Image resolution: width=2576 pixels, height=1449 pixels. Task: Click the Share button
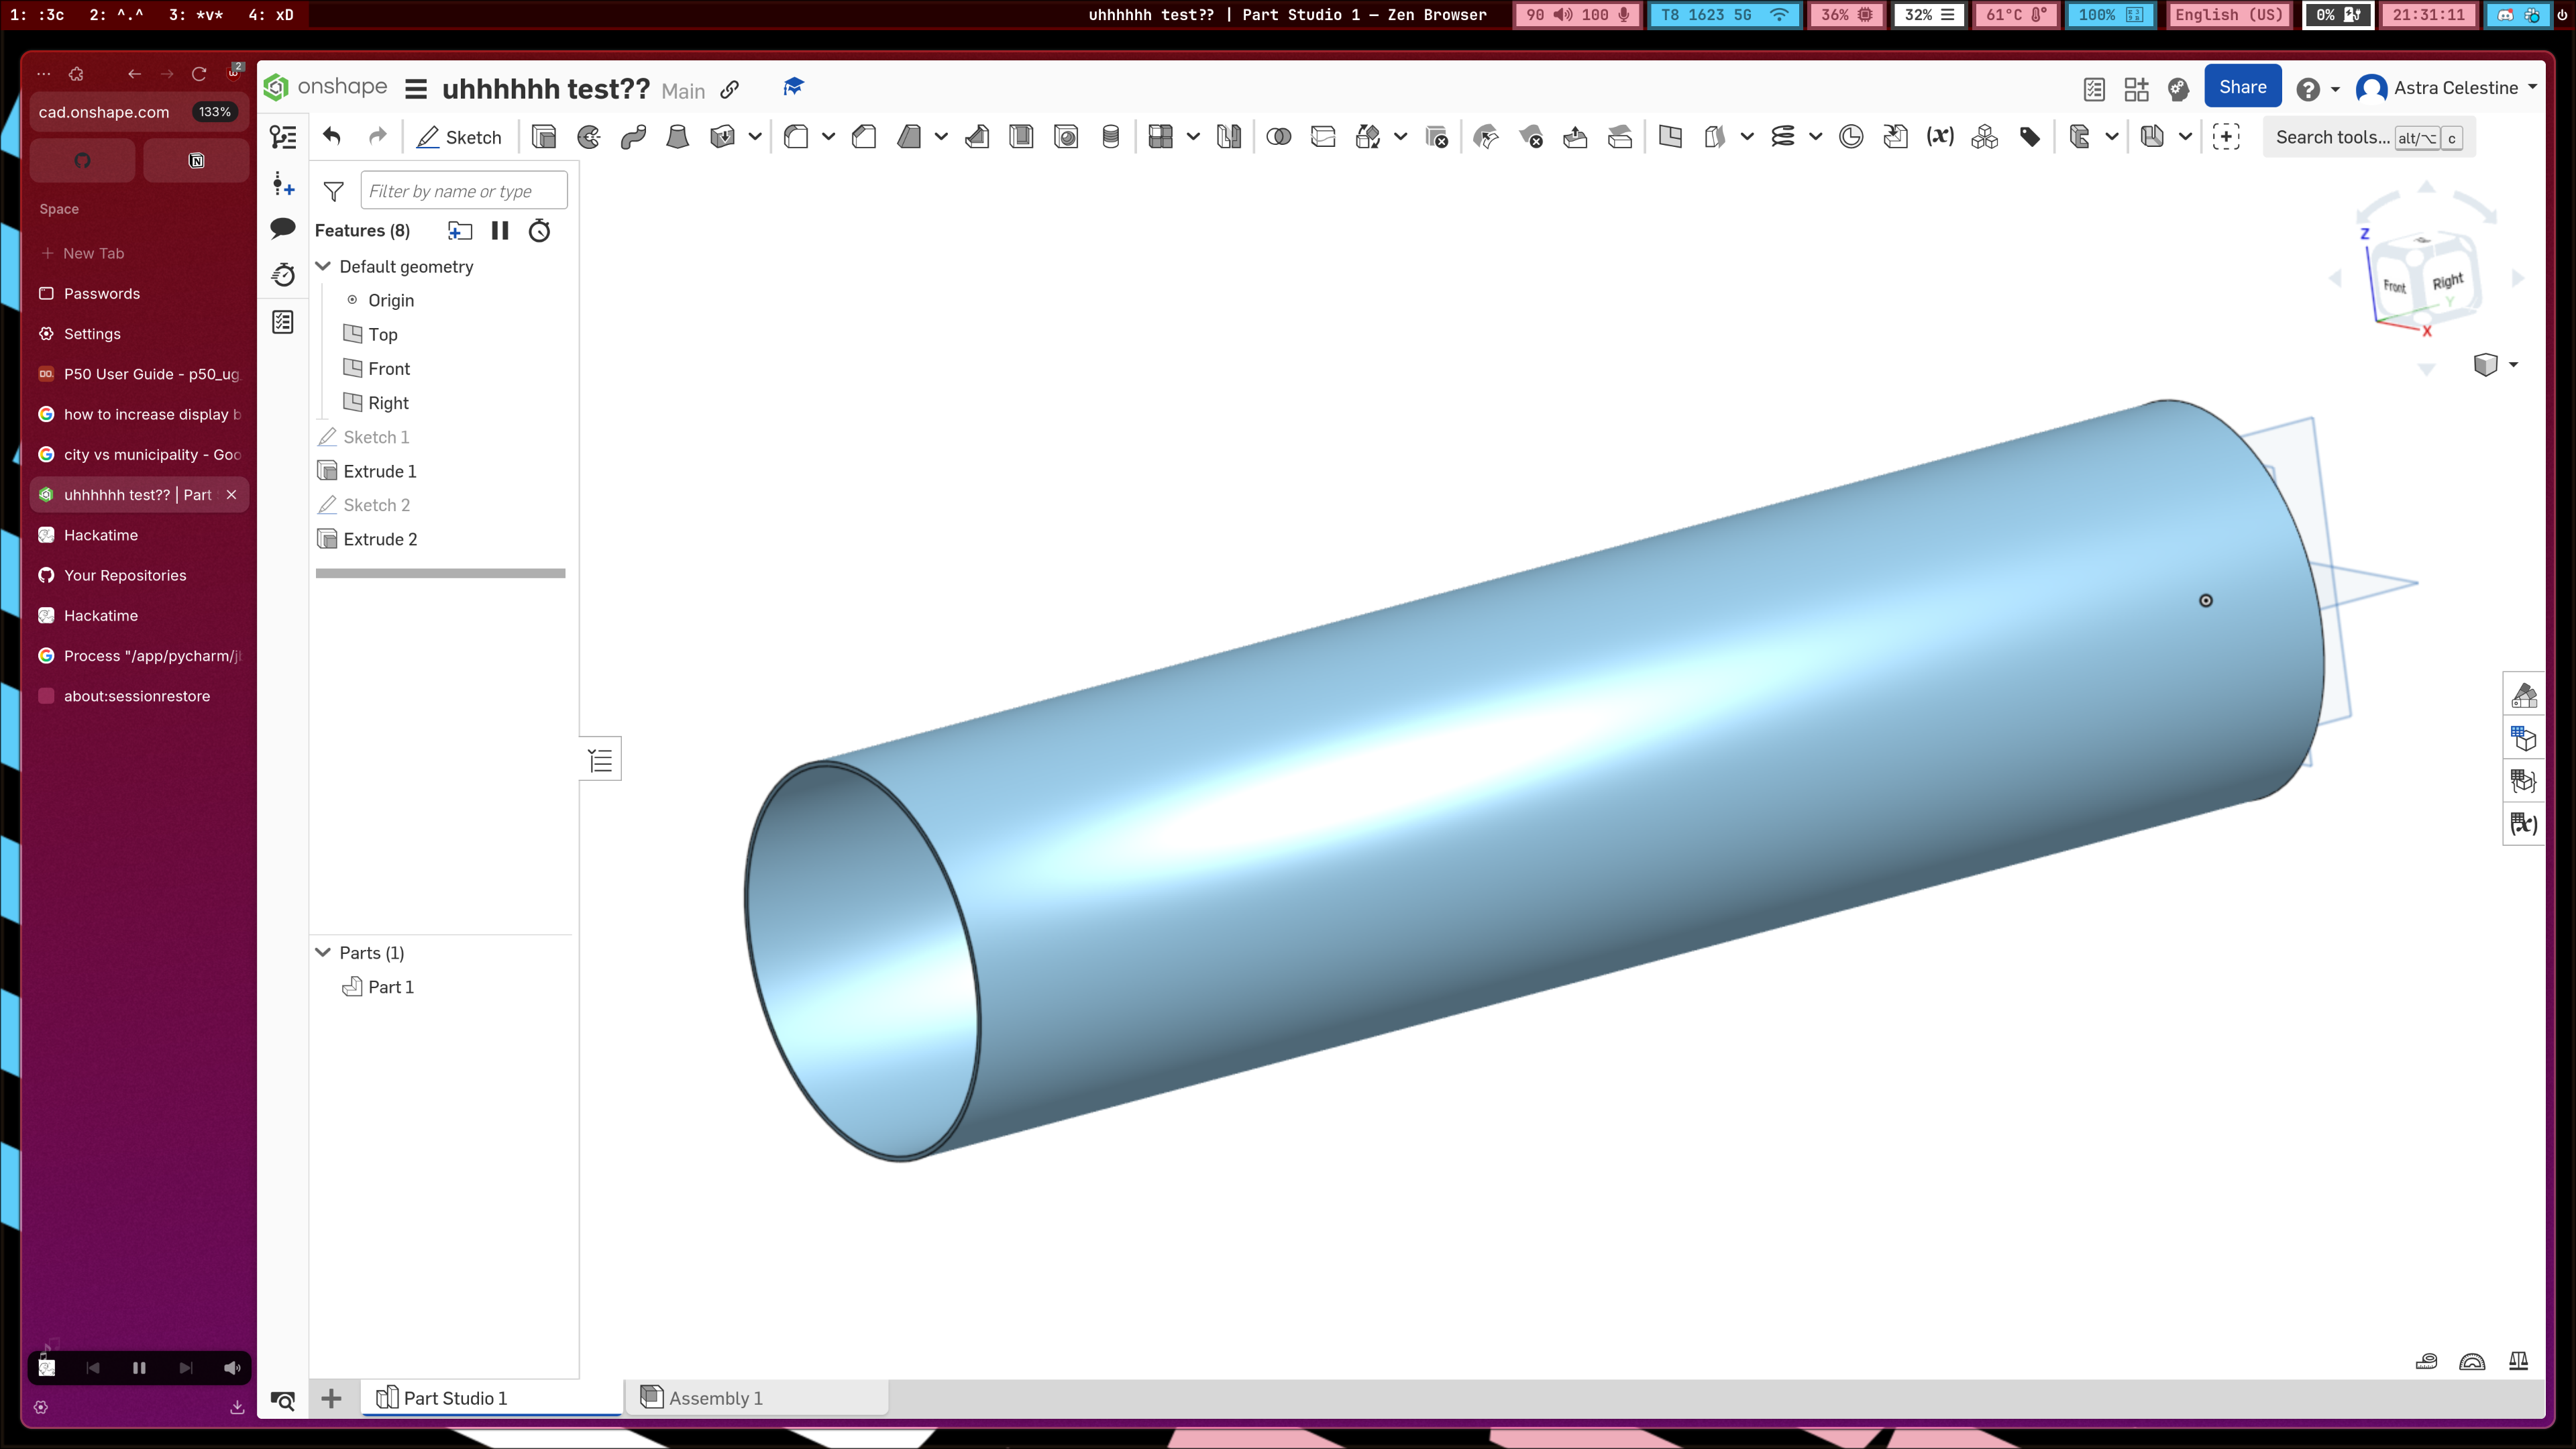click(2242, 87)
